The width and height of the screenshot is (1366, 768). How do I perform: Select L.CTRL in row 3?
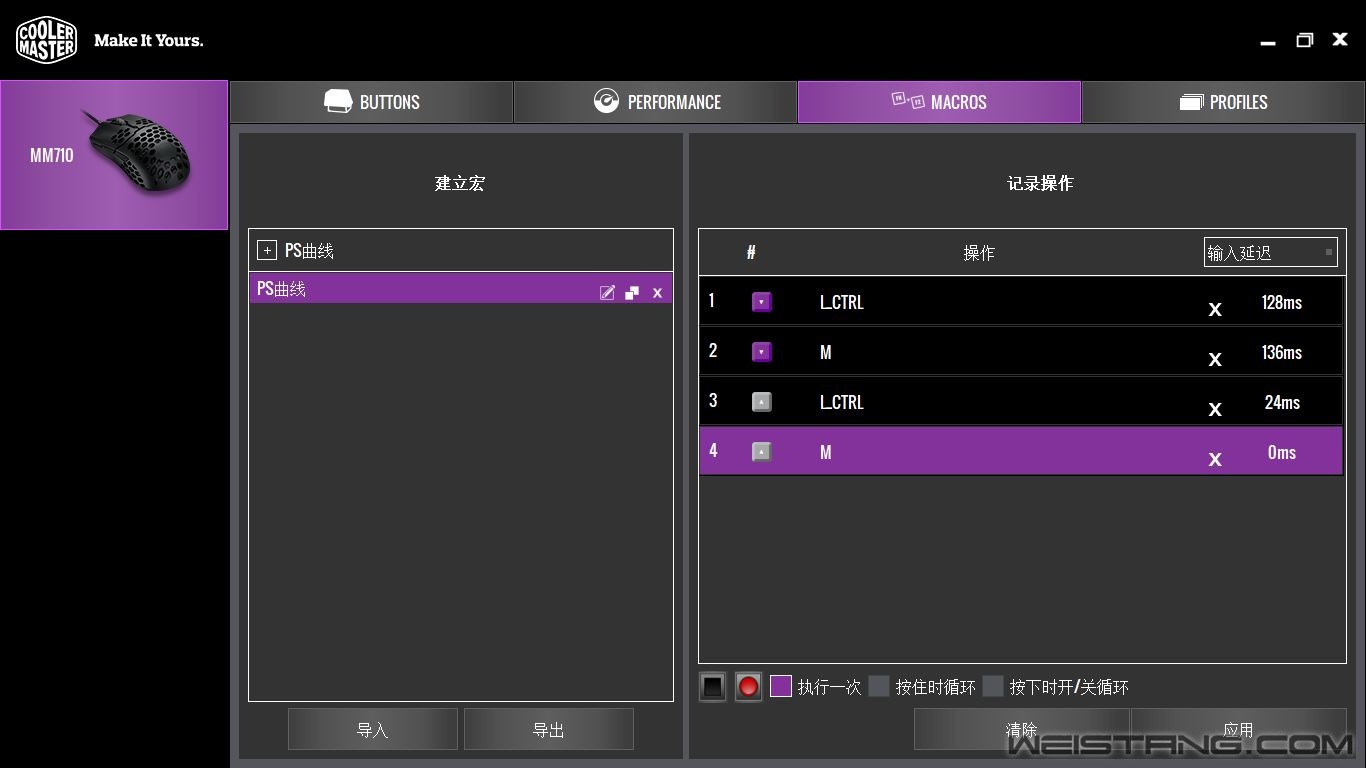click(x=841, y=402)
